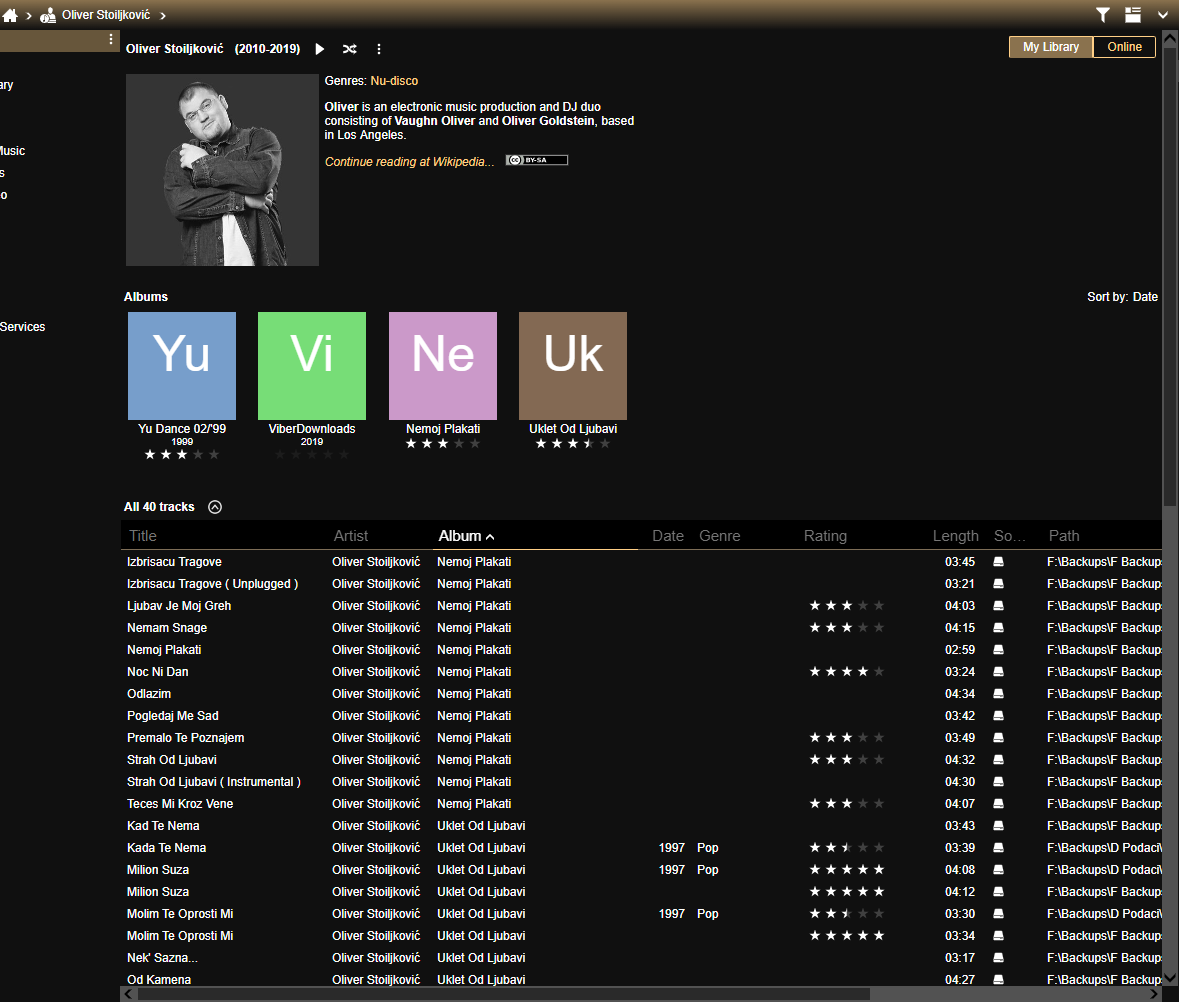Viewport: 1179px width, 1002px height.
Task: Collapse the All 40 tracks section
Action: pyautogui.click(x=215, y=507)
